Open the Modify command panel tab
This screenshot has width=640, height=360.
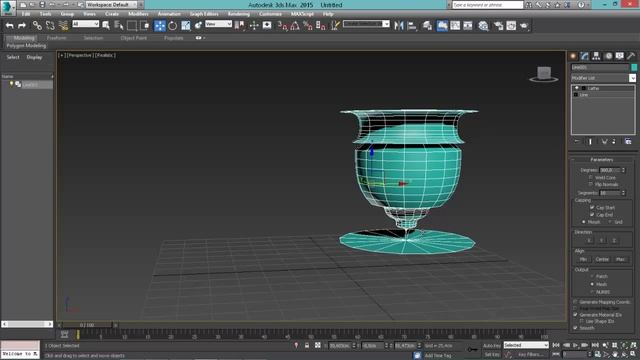(584, 56)
